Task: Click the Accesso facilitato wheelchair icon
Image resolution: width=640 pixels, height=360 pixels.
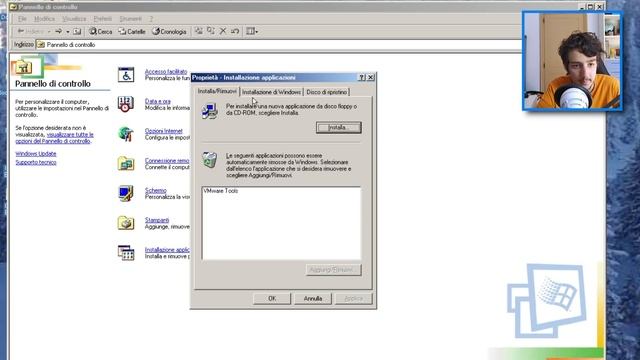Action: click(x=126, y=75)
